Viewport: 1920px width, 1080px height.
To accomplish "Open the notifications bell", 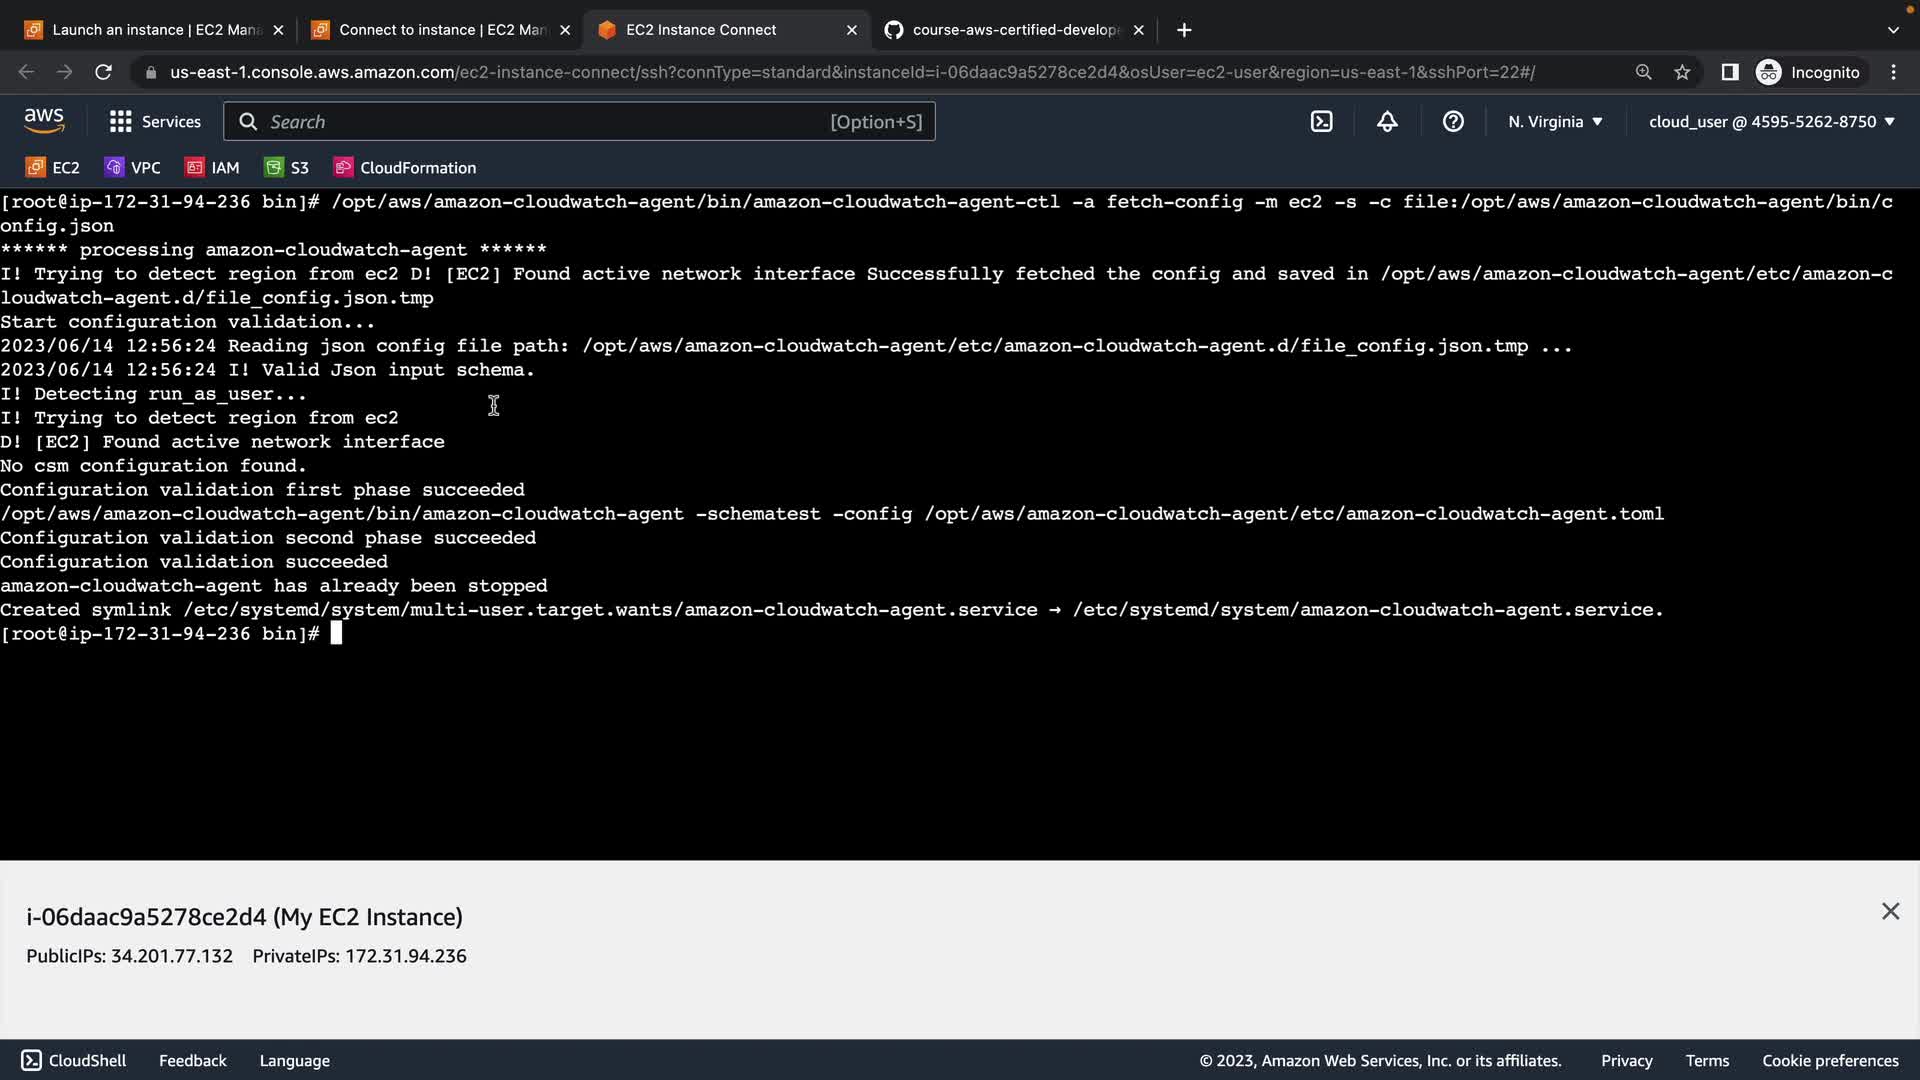I will [1387, 122].
